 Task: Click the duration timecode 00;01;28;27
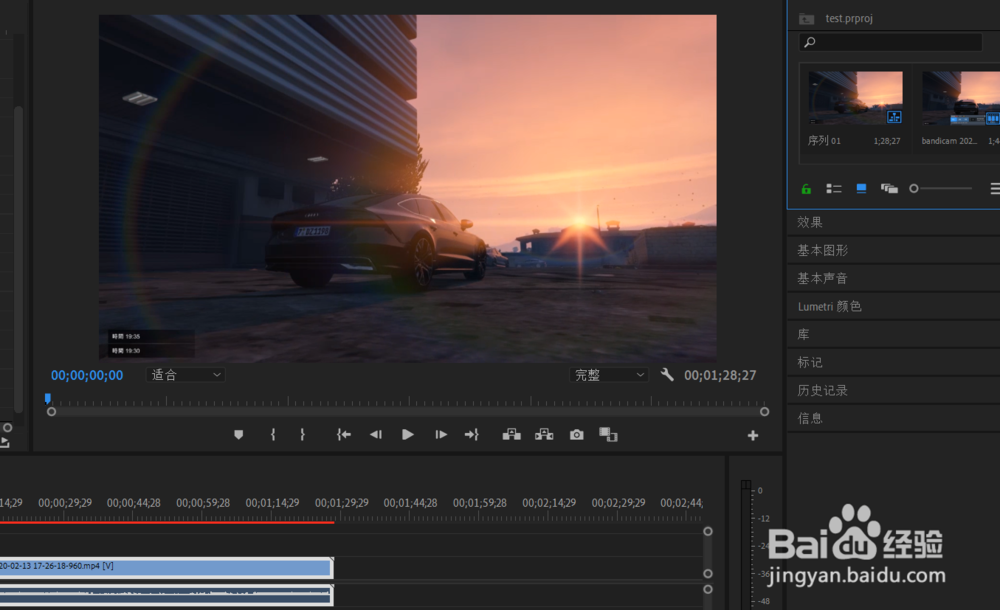click(720, 375)
